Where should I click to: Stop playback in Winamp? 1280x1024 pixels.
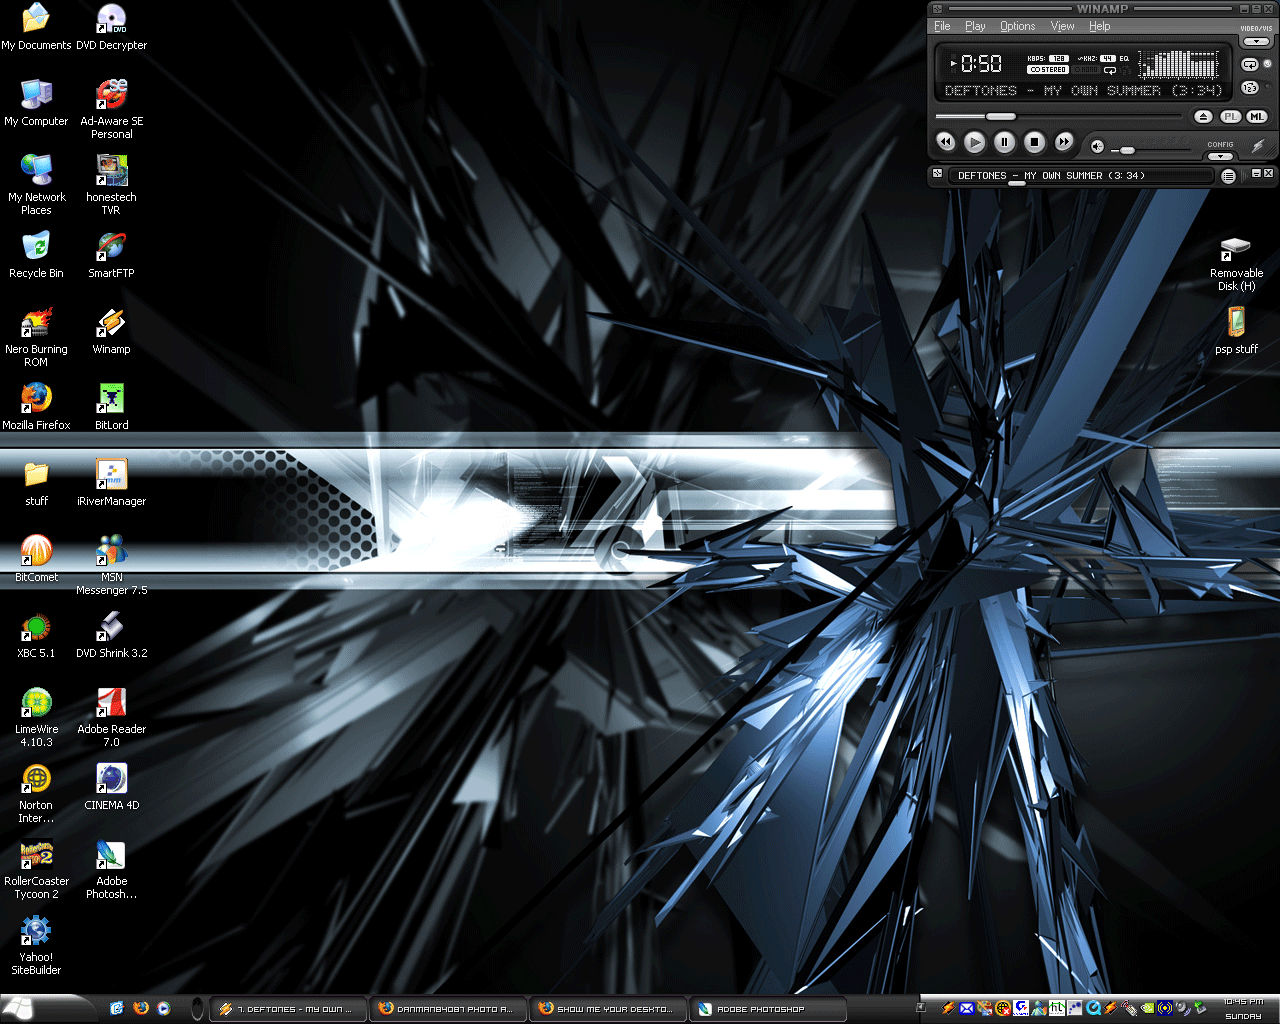coord(1035,142)
